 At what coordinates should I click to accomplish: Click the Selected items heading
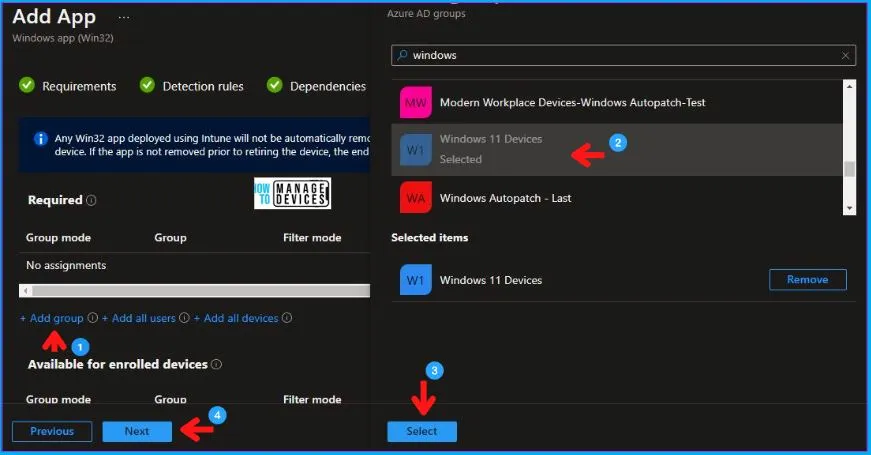pos(429,238)
